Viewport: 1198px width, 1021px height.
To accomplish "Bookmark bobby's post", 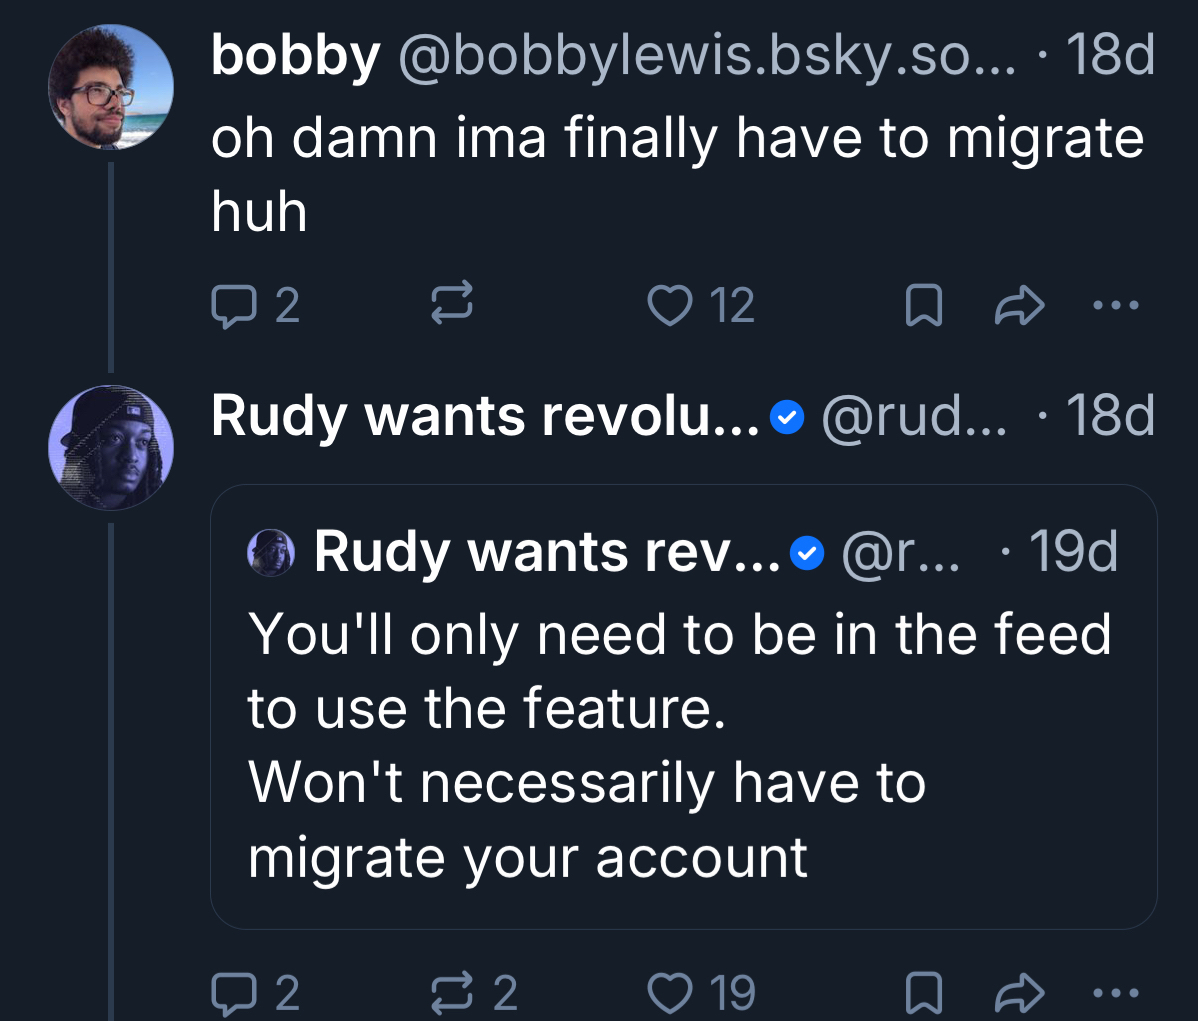I will [923, 306].
